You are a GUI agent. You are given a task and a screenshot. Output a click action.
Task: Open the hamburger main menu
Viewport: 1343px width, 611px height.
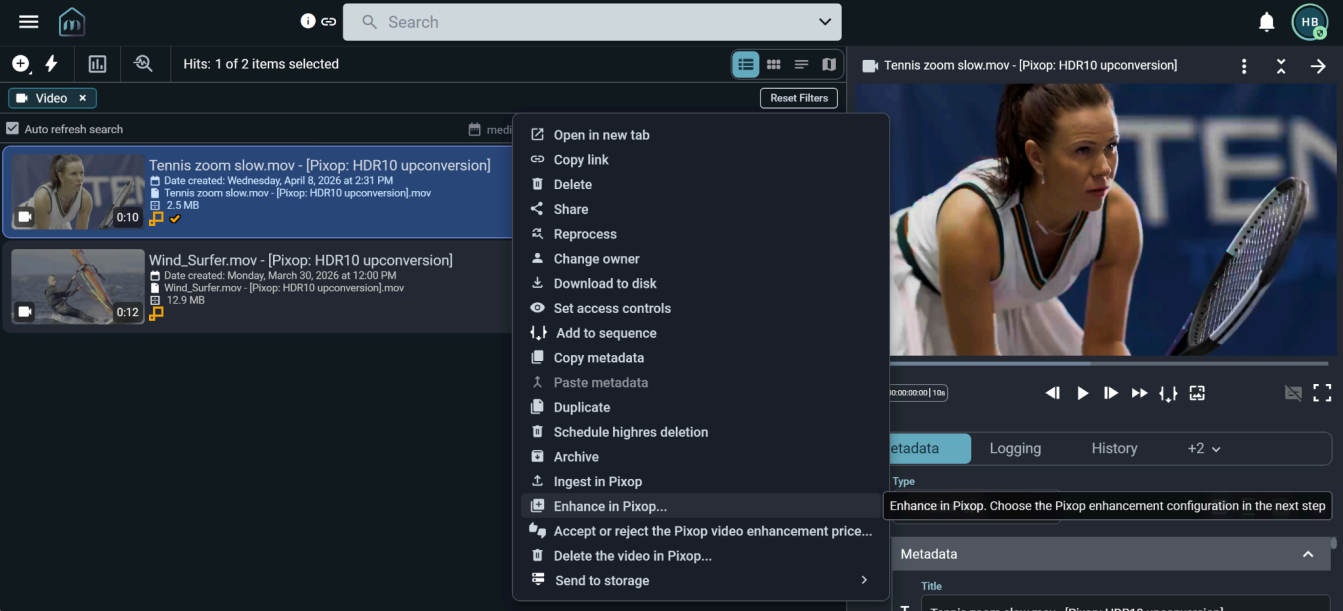point(29,22)
